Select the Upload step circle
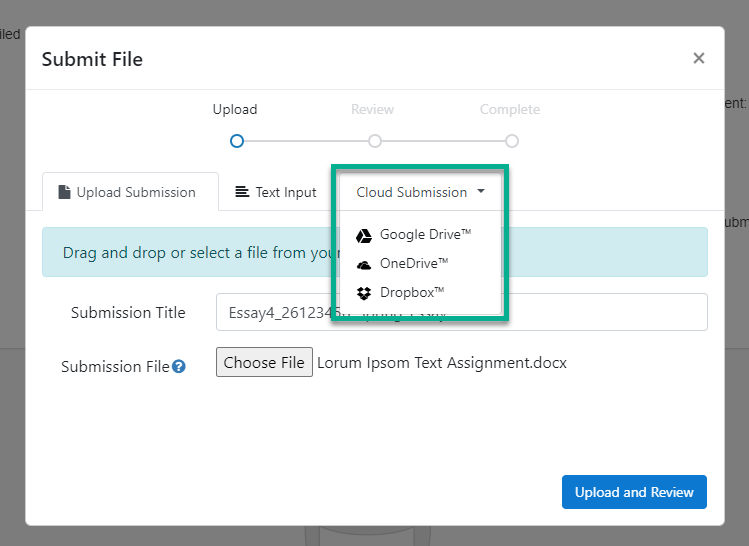 237,141
